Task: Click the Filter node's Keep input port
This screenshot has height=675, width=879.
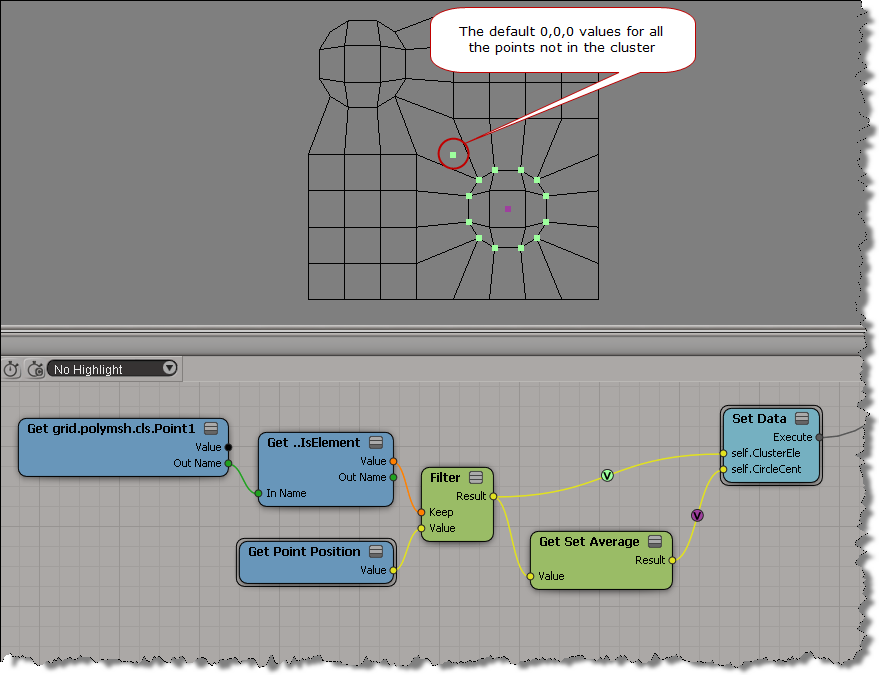Action: tap(422, 512)
